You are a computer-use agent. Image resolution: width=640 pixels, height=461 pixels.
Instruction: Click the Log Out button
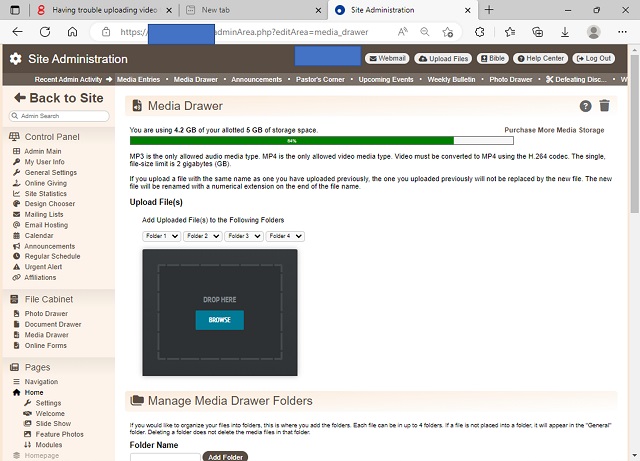[594, 58]
